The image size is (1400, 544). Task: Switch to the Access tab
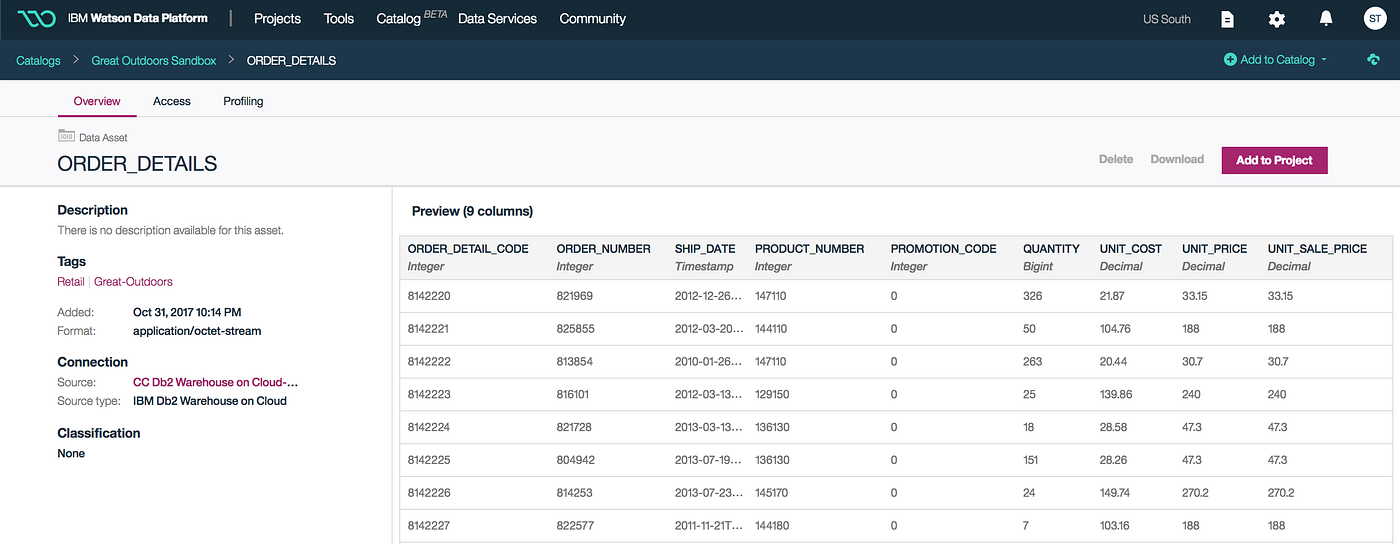[172, 101]
